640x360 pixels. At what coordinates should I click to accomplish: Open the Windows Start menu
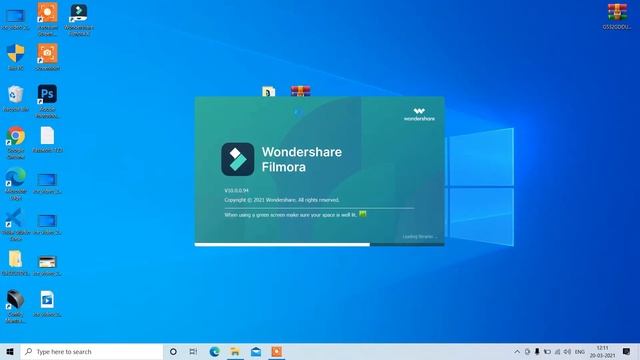(x=10, y=351)
